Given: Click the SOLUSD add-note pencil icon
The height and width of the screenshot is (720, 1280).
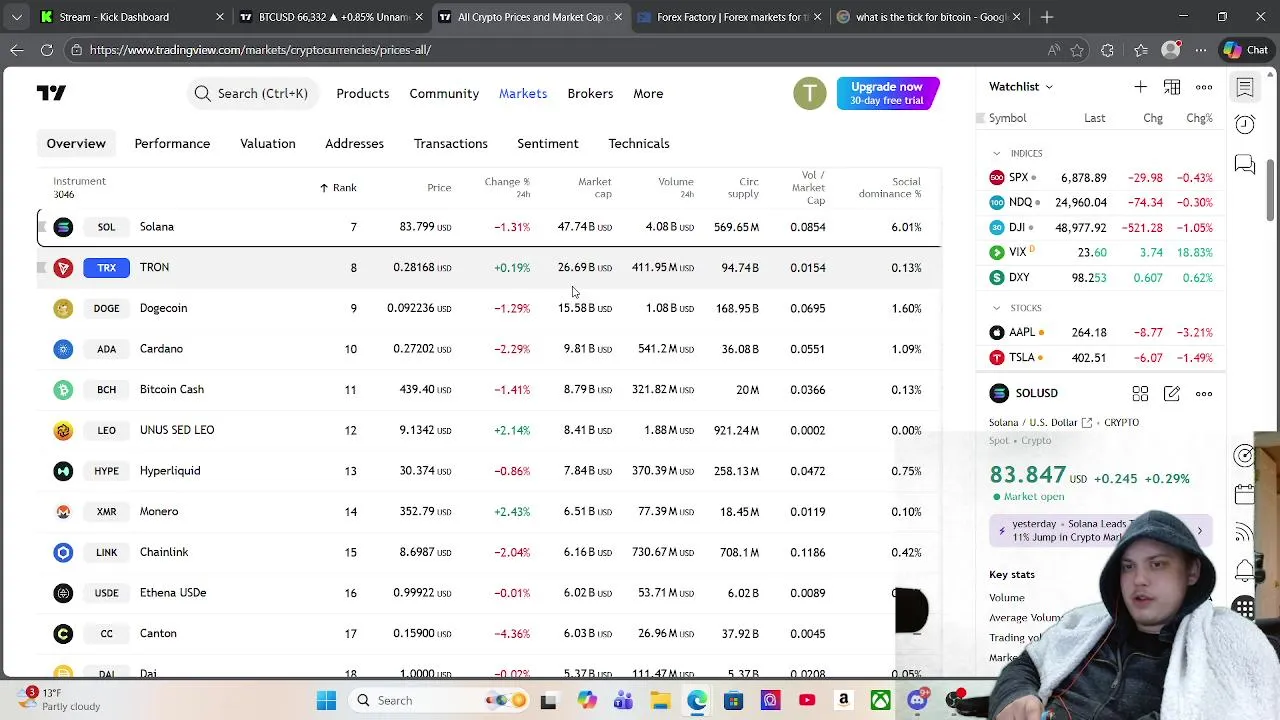Looking at the screenshot, I should tap(1172, 394).
